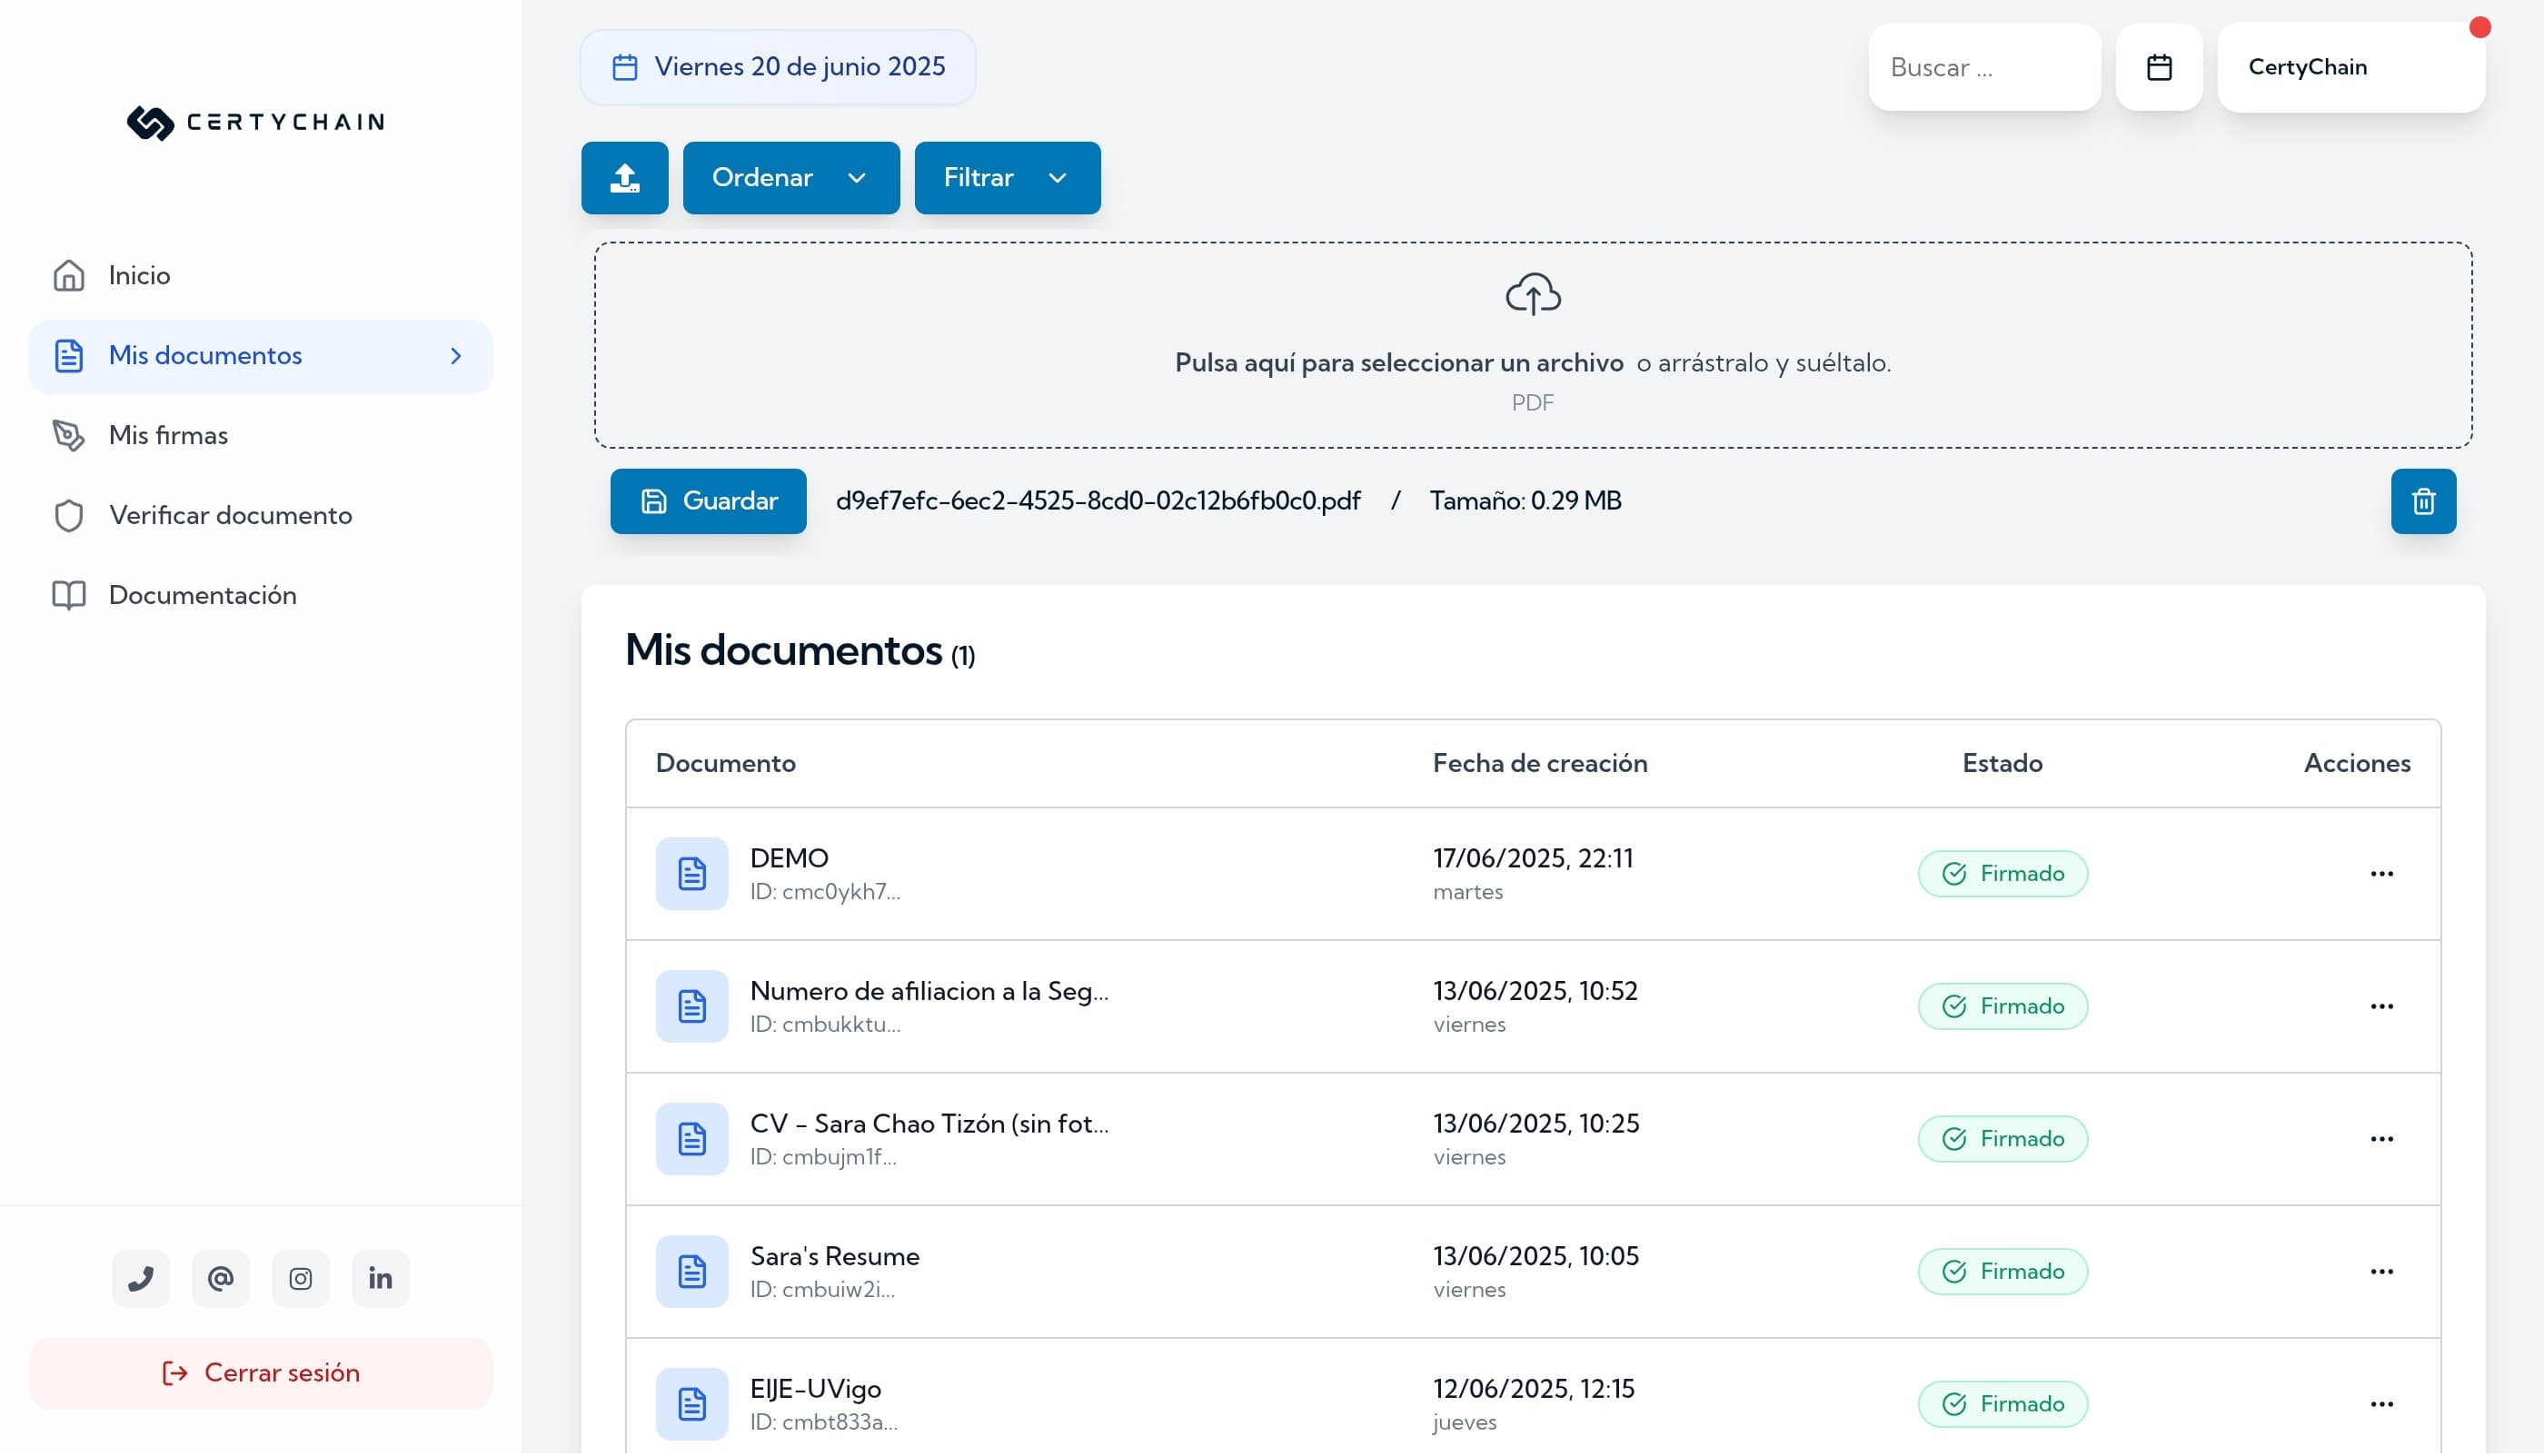Click the phone contact icon

pyautogui.click(x=140, y=1278)
